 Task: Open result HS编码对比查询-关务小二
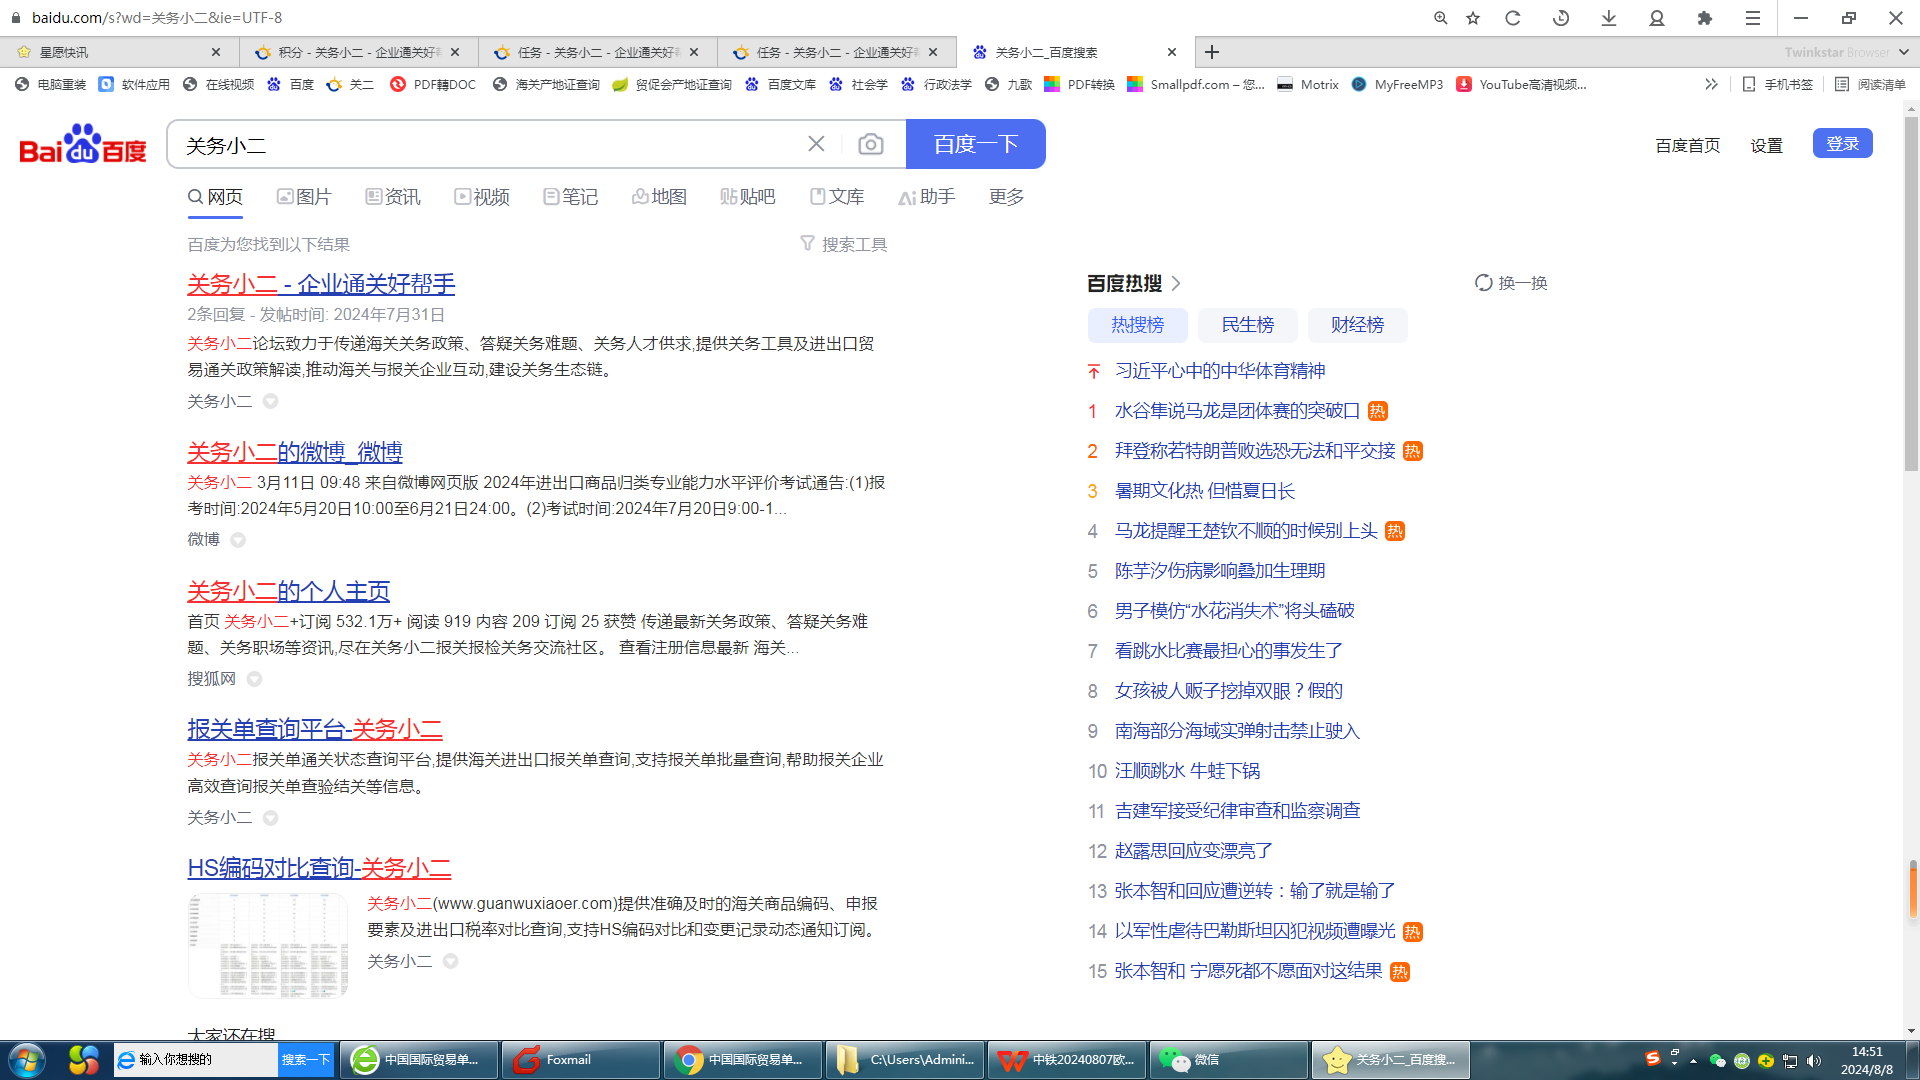pyautogui.click(x=319, y=868)
